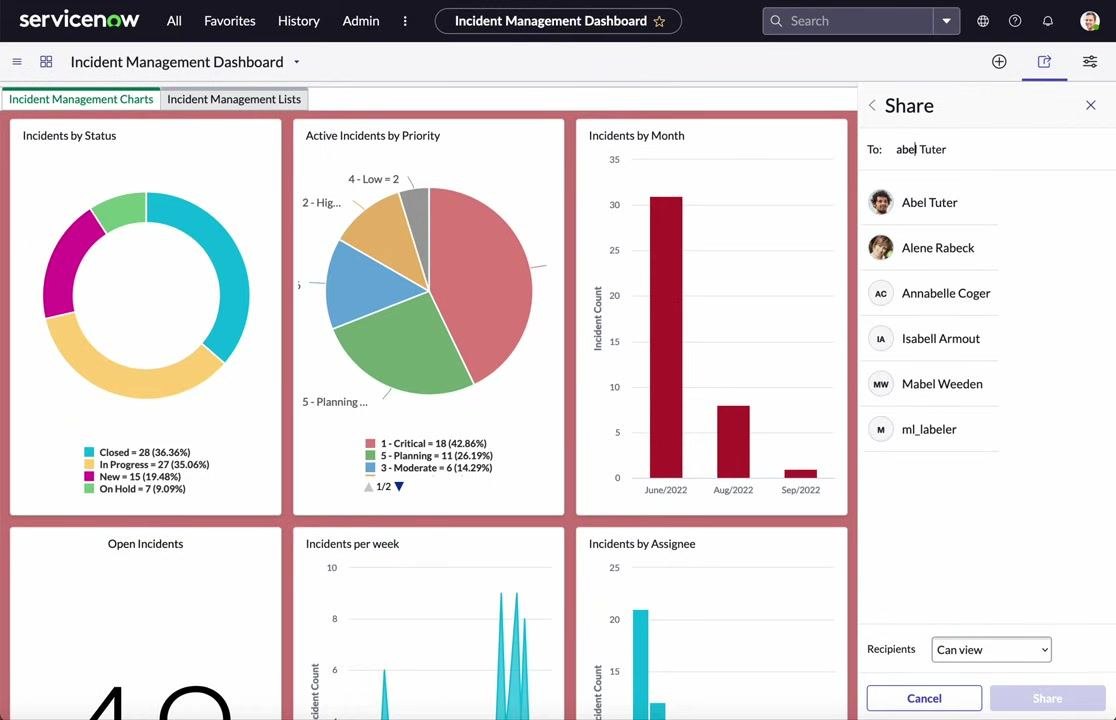Select Annabelle Coger from the suggestions
Viewport: 1116px width, 720px height.
(932, 293)
